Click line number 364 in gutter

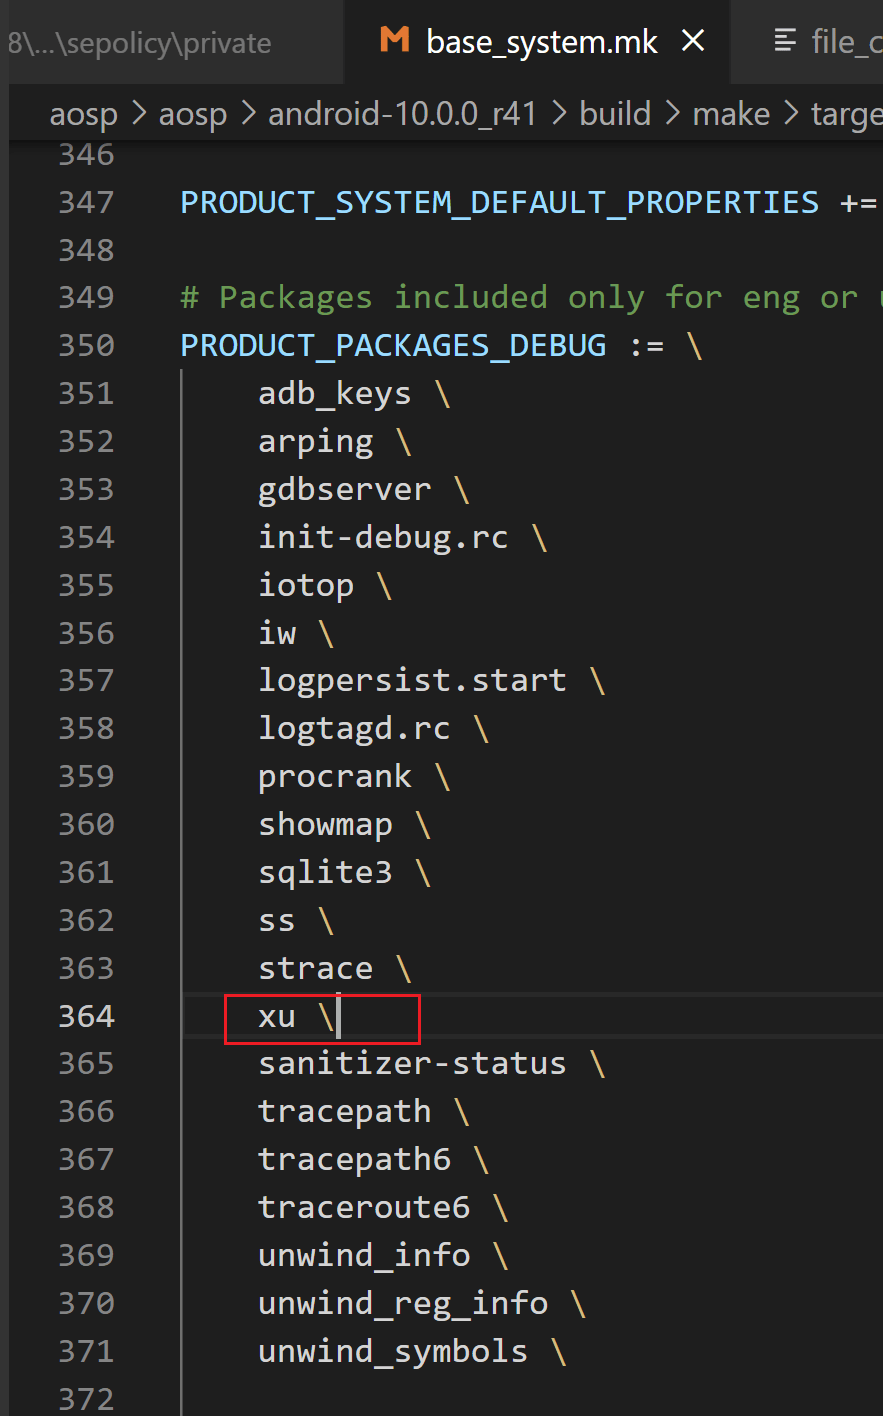87,1016
